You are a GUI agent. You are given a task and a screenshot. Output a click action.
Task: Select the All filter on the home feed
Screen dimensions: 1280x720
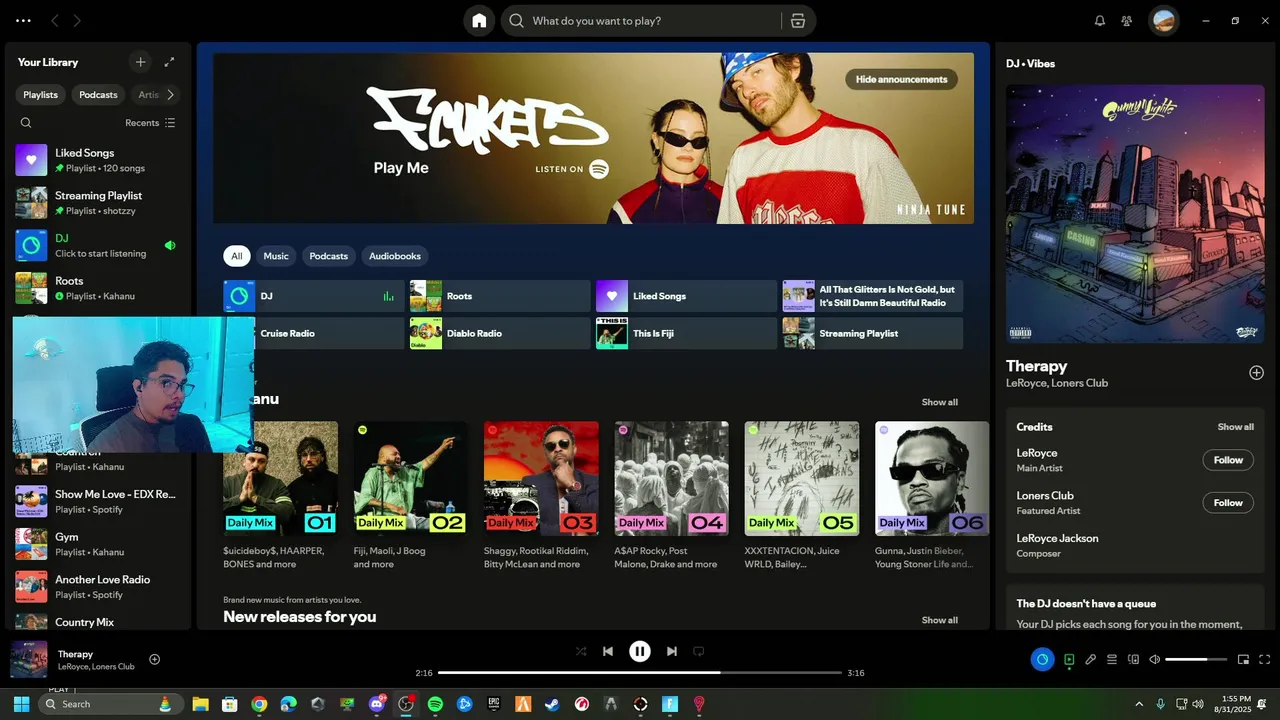(x=237, y=256)
